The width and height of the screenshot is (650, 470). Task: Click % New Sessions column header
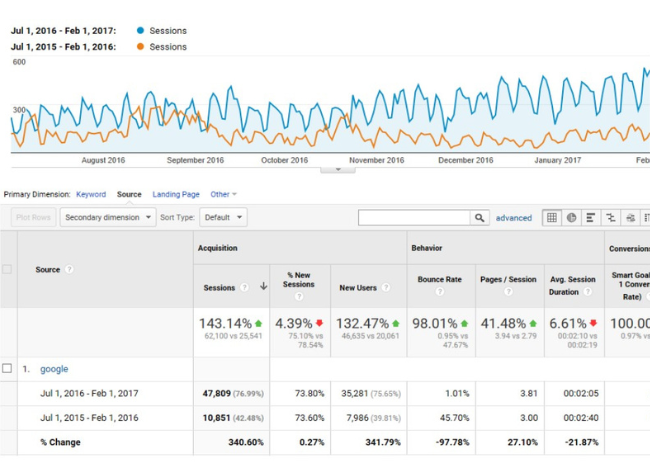coord(299,280)
